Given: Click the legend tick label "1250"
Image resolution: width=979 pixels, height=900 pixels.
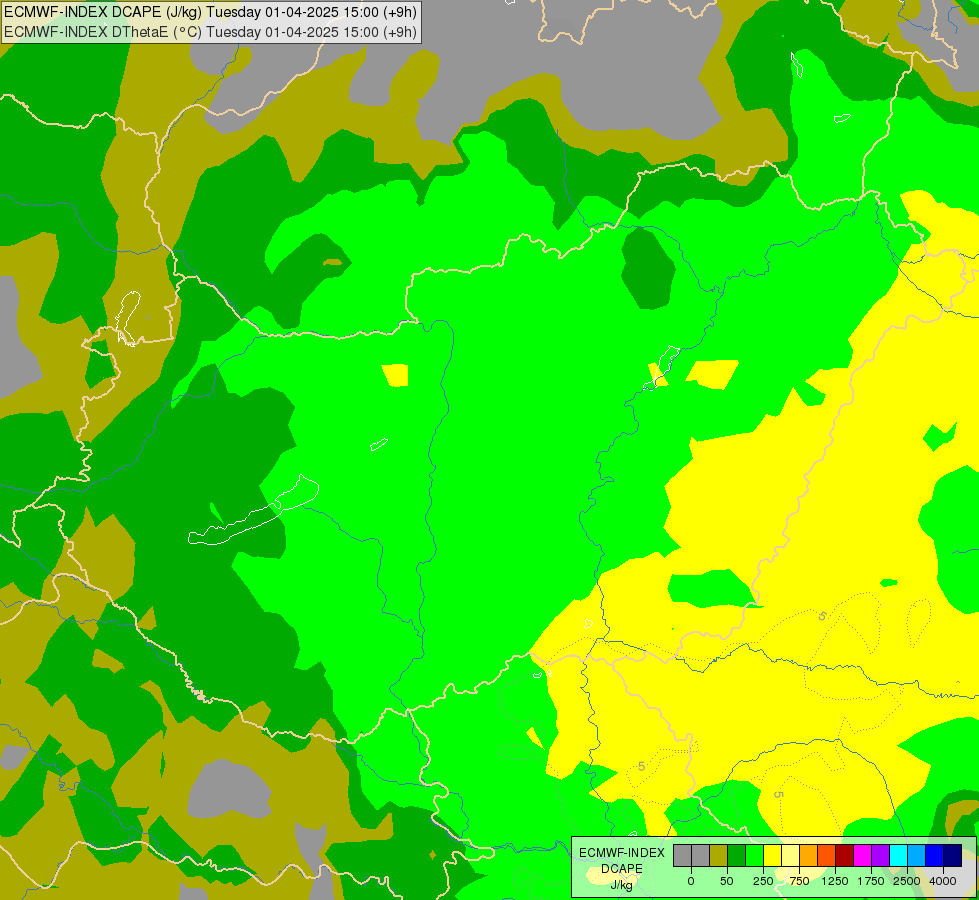Looking at the screenshot, I should point(835,881).
